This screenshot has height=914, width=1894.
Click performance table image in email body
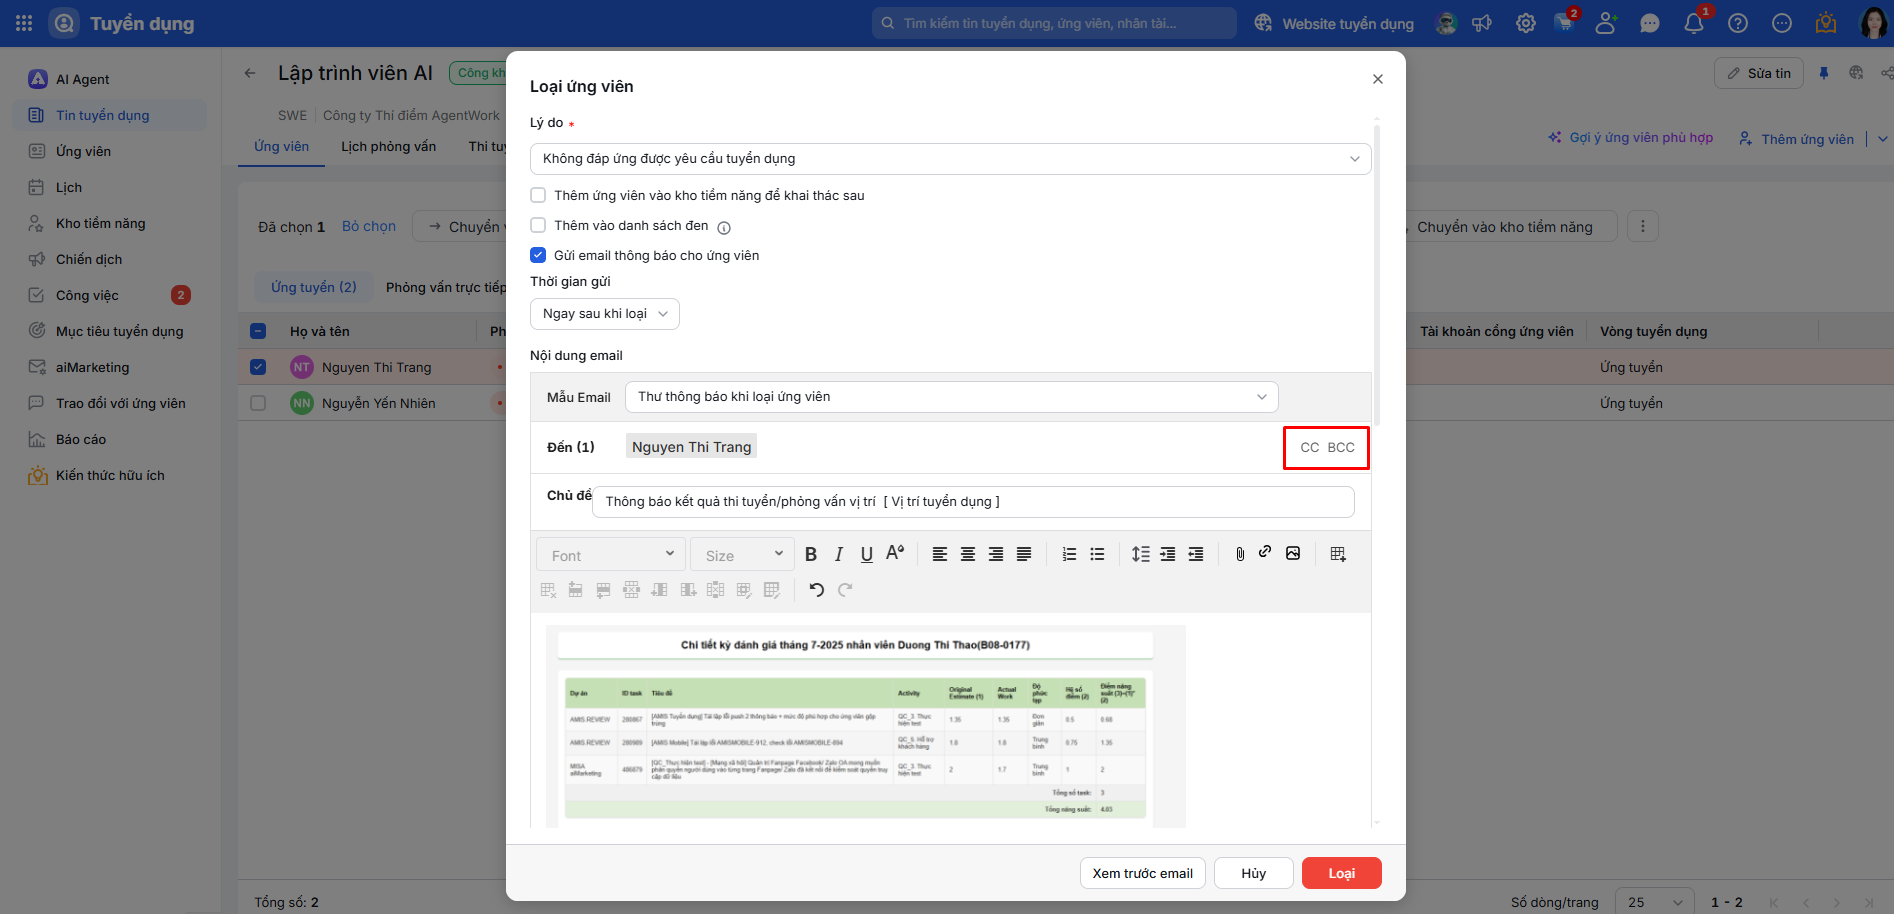point(866,727)
